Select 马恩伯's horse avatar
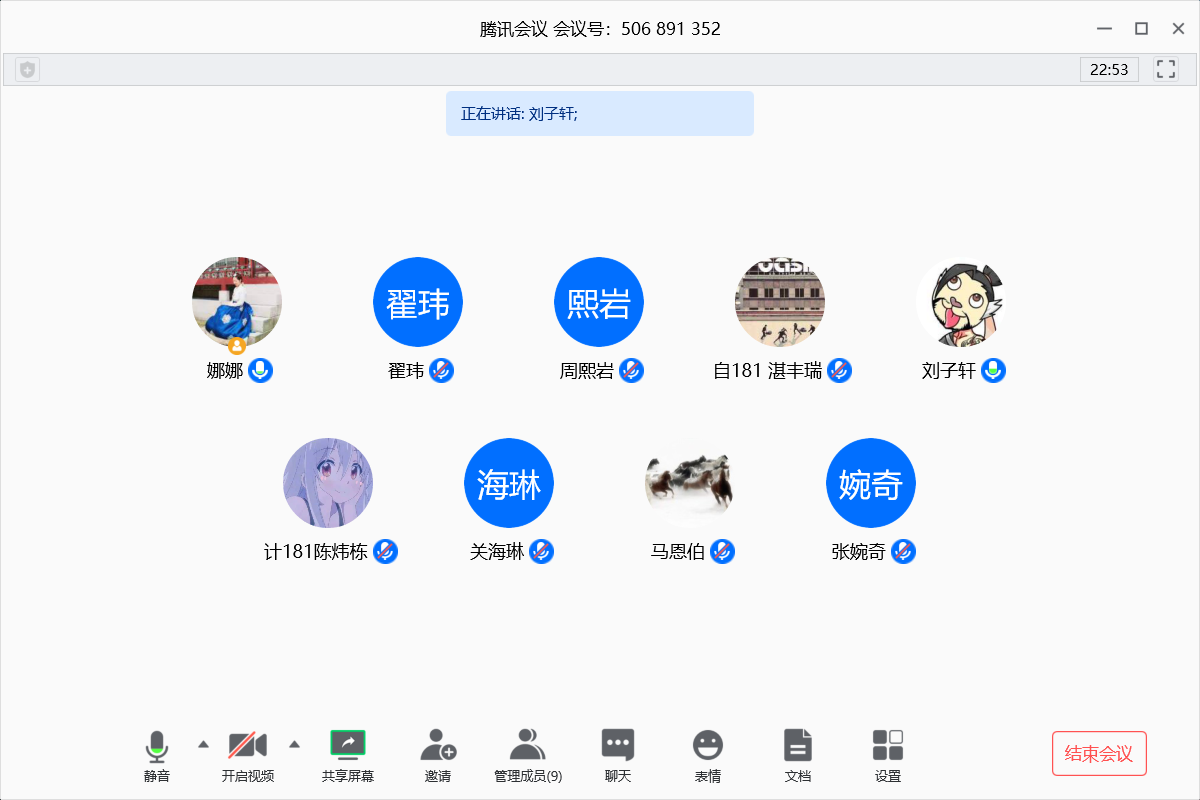Viewport: 1200px width, 800px height. pyautogui.click(x=690, y=483)
